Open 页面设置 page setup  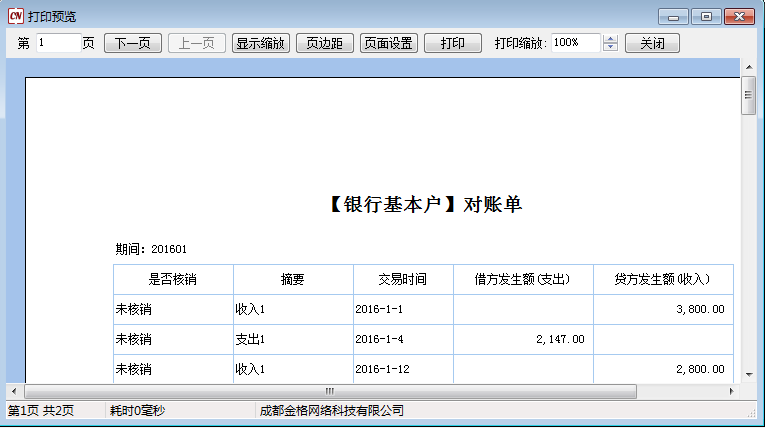pos(389,43)
